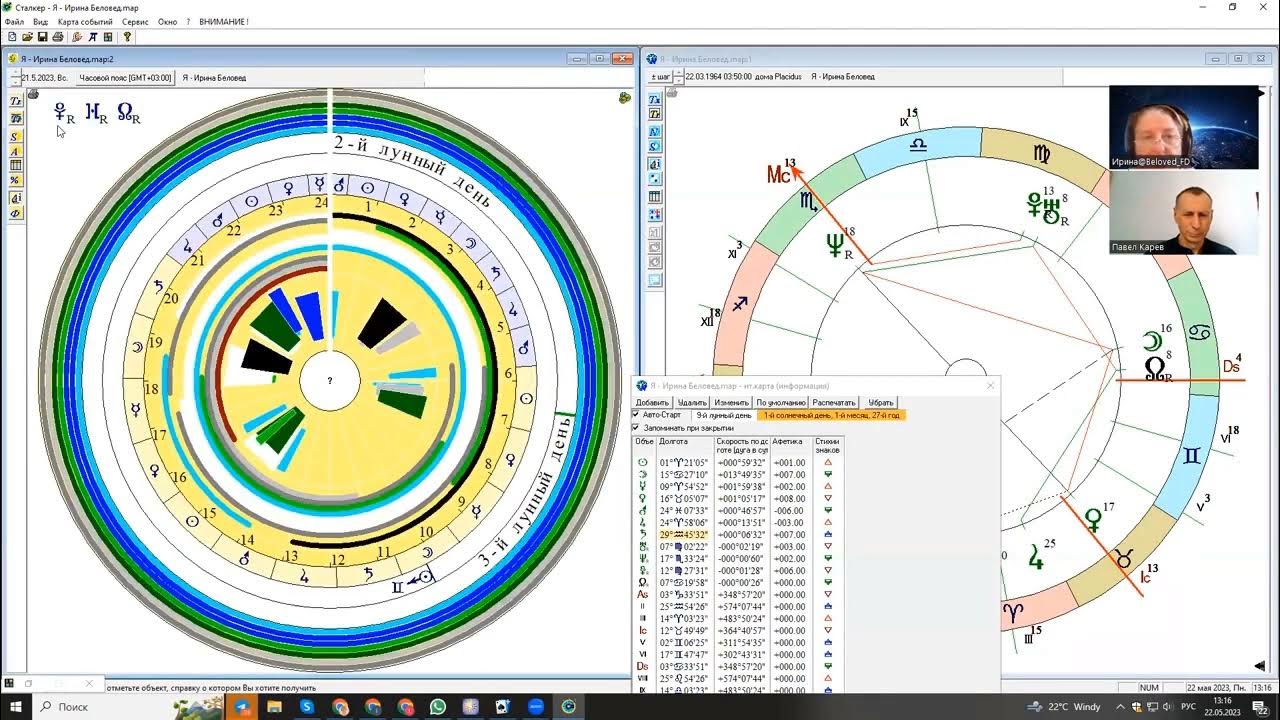Click the small printer icon above natal chart
Screen dimensions: 1280x720
(x=673, y=93)
